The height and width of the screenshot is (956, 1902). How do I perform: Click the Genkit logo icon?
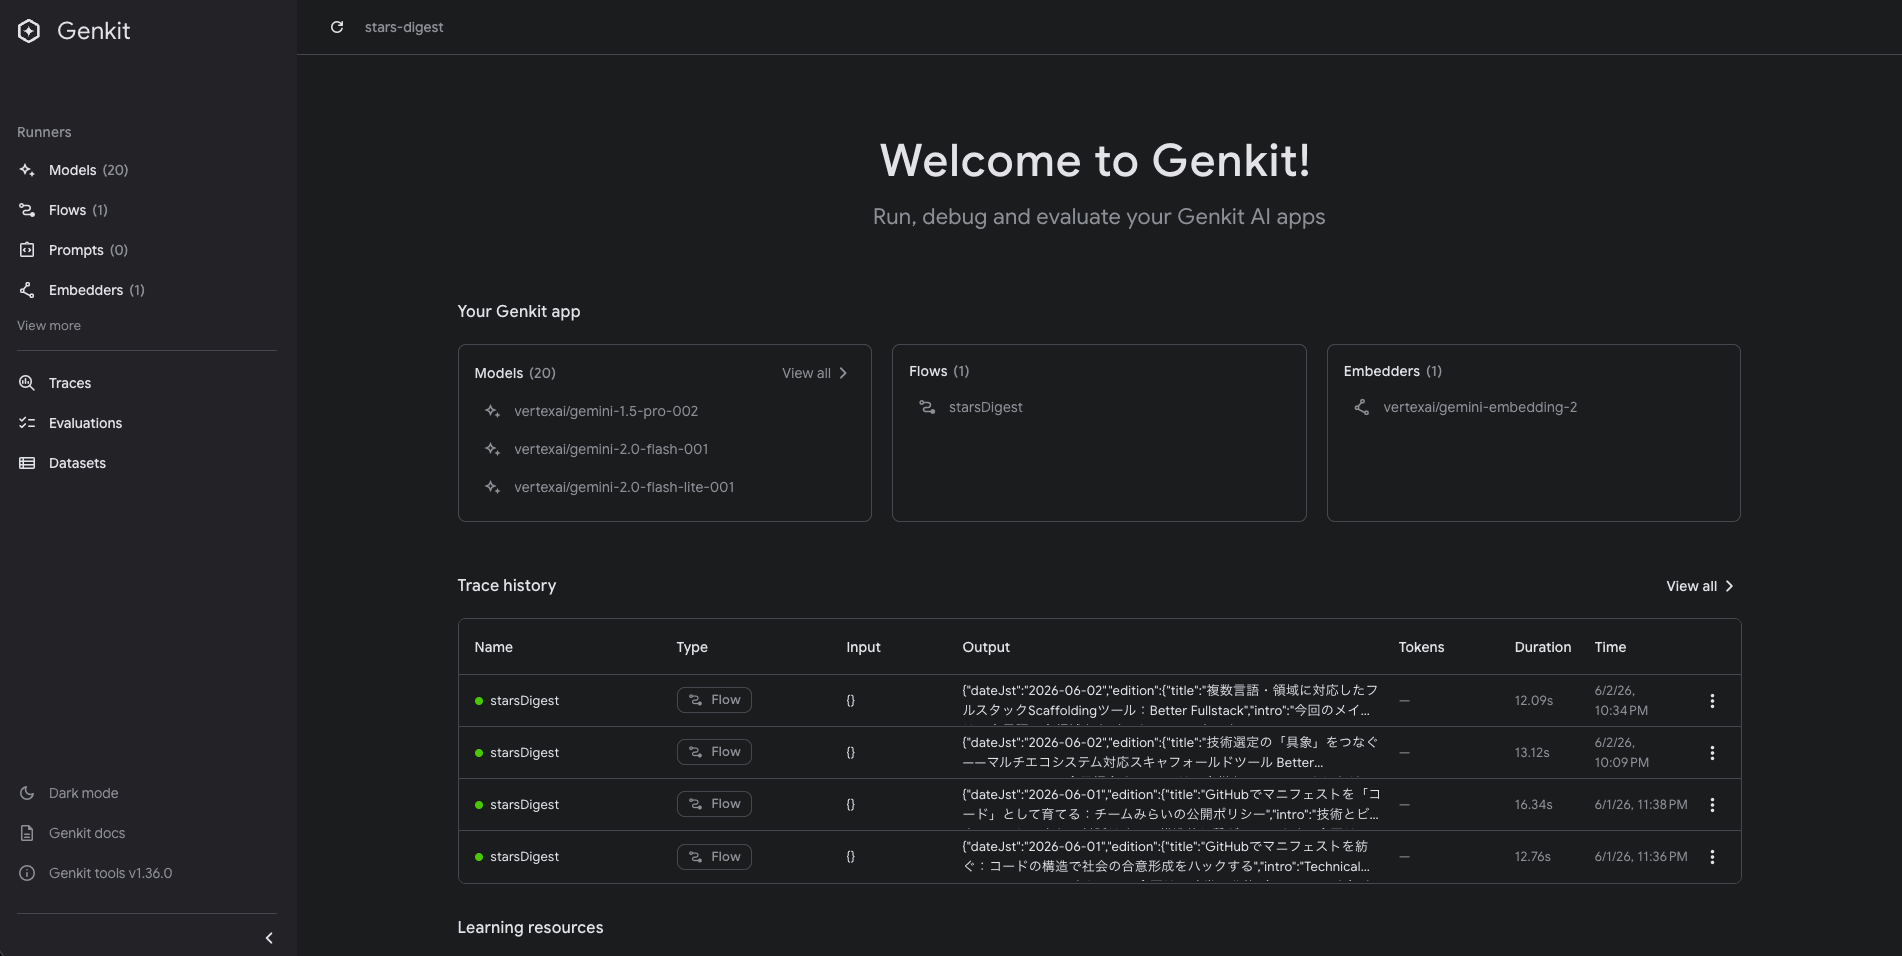click(x=29, y=31)
